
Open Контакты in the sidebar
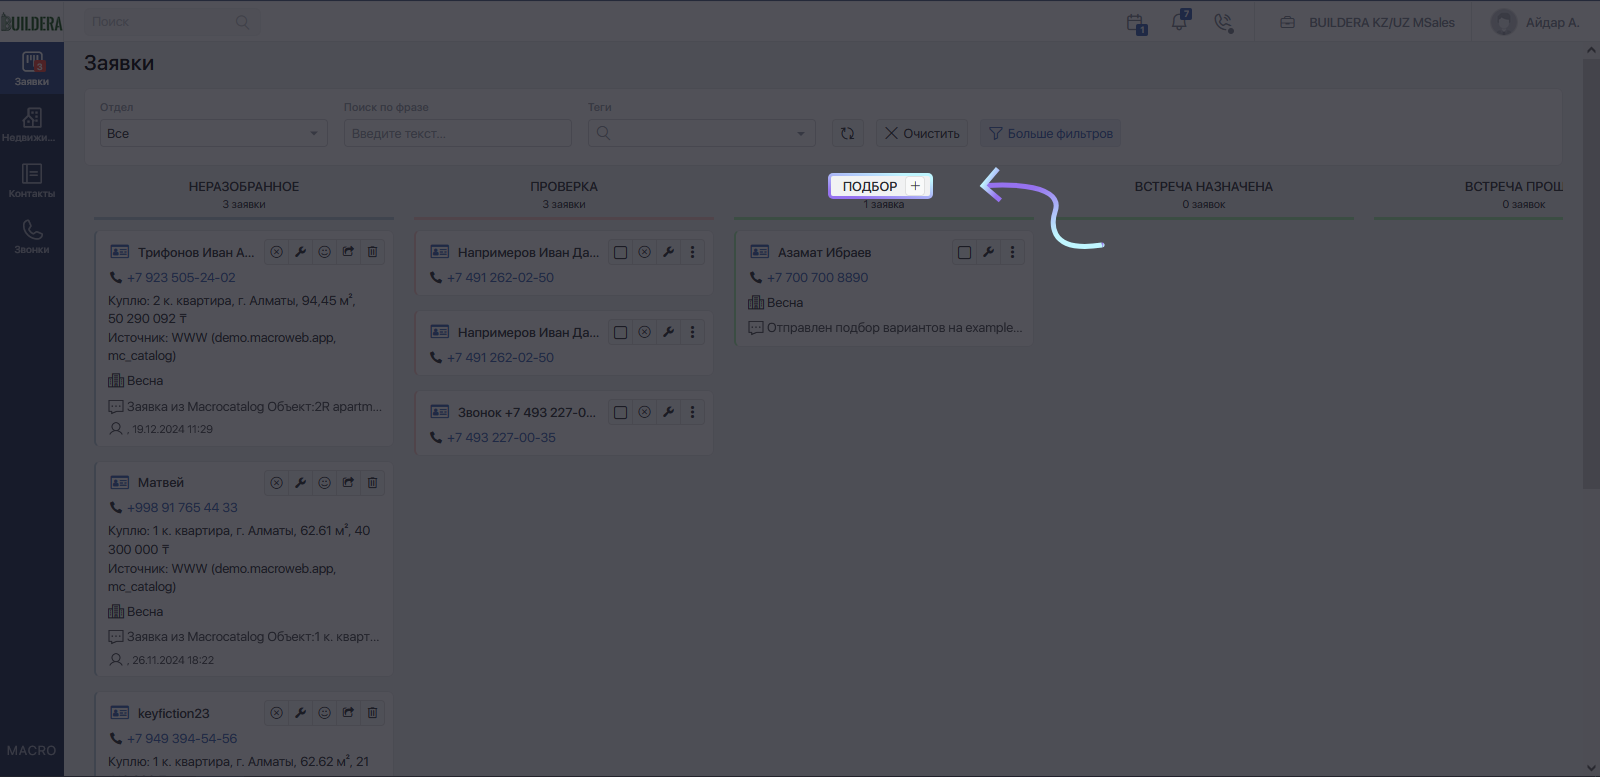click(32, 181)
